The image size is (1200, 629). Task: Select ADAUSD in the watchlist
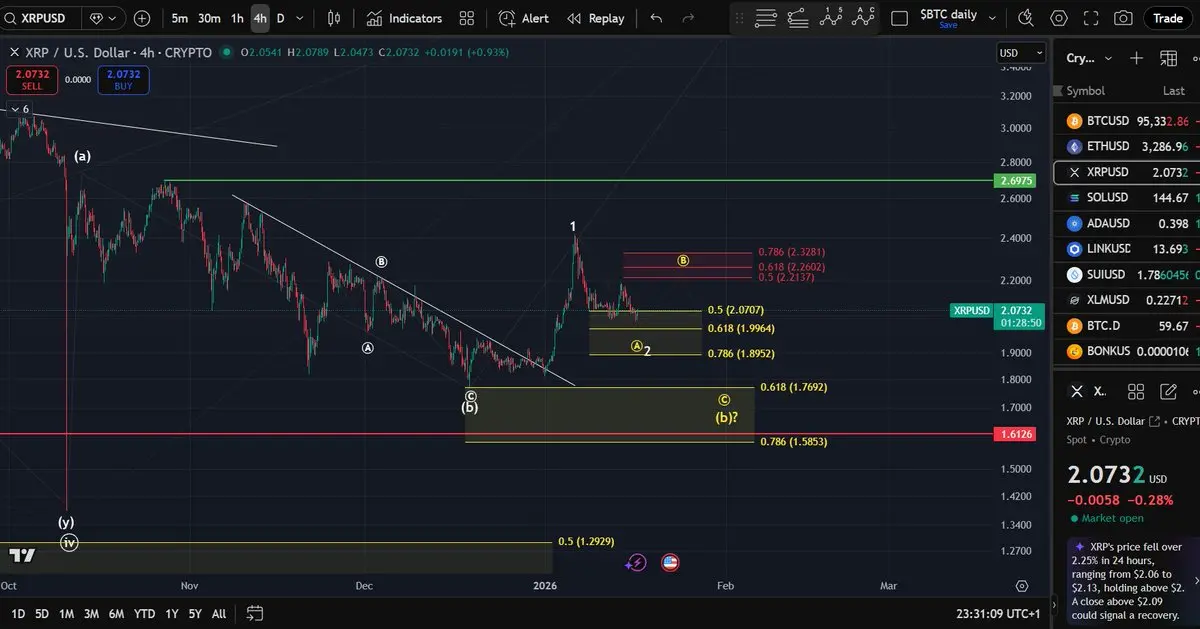point(1126,224)
